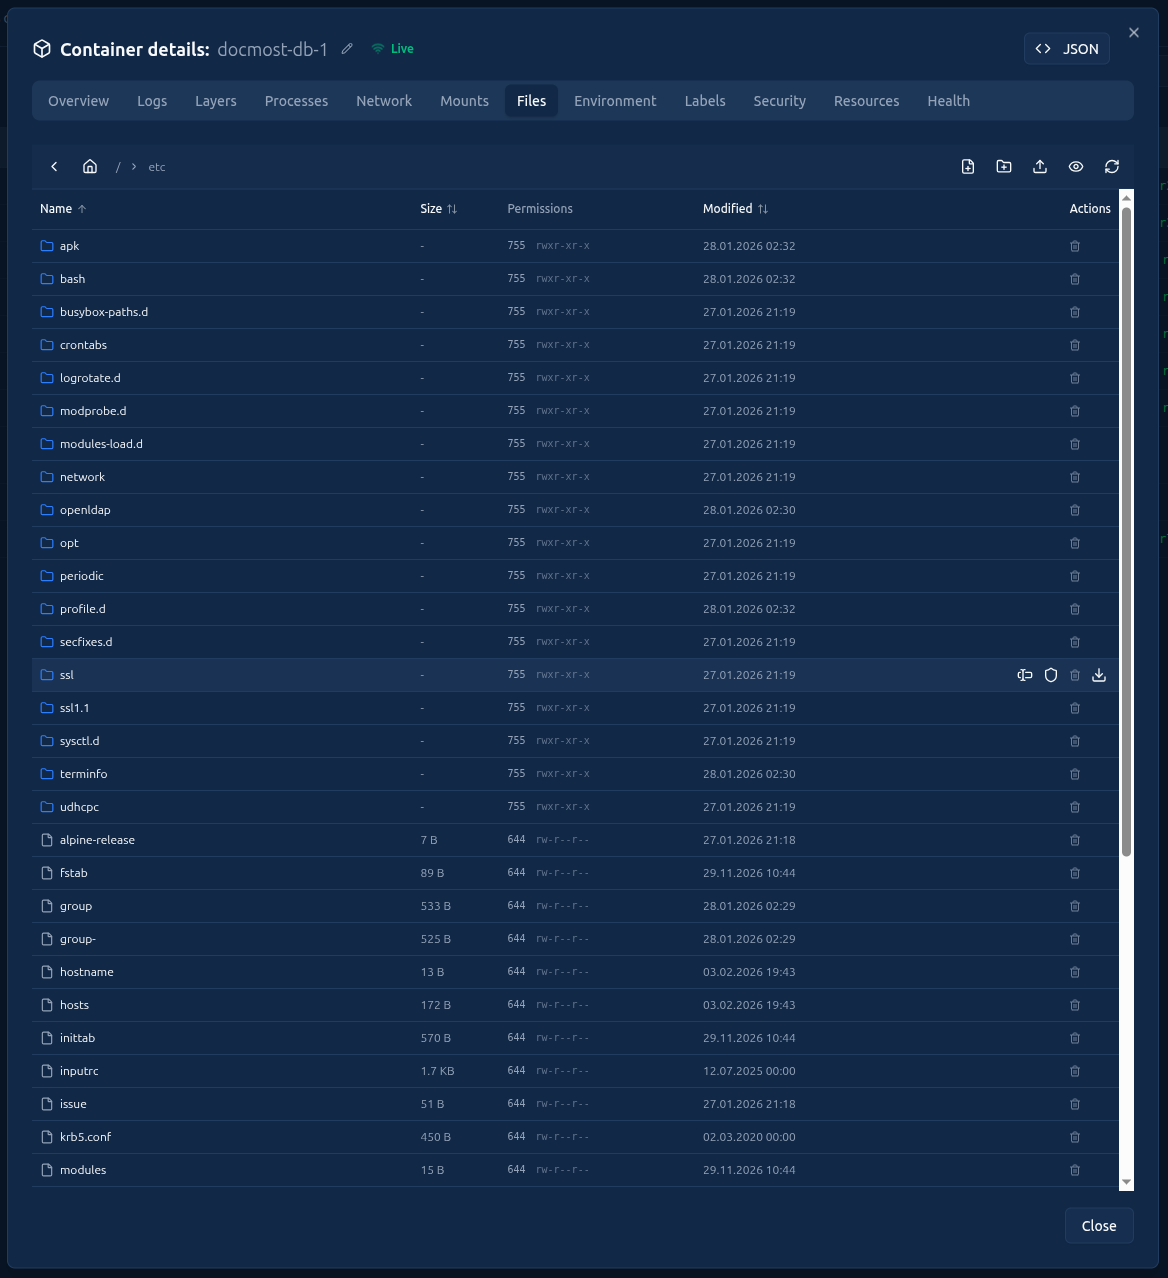Screen dimensions: 1168x1278
Task: Create a new folder using the toolbar icon
Action: pyautogui.click(x=1004, y=166)
